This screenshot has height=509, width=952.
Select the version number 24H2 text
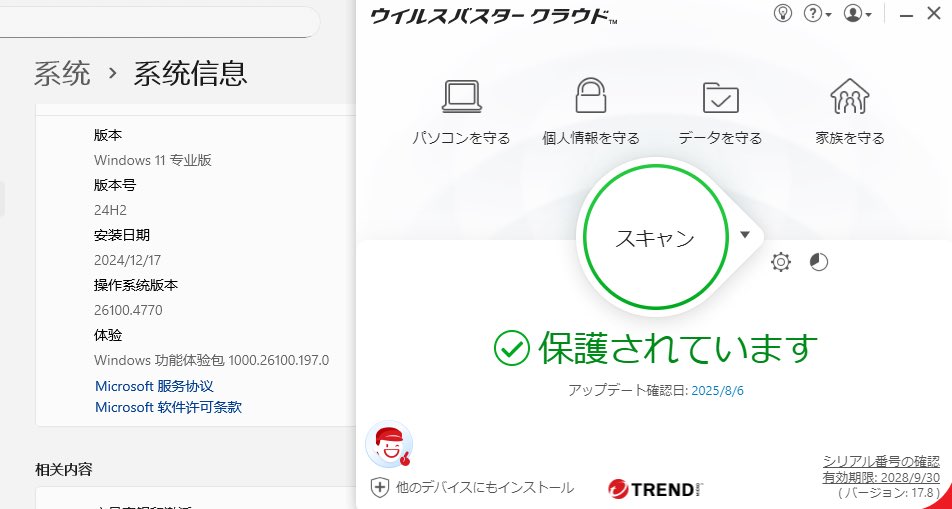click(x=110, y=210)
